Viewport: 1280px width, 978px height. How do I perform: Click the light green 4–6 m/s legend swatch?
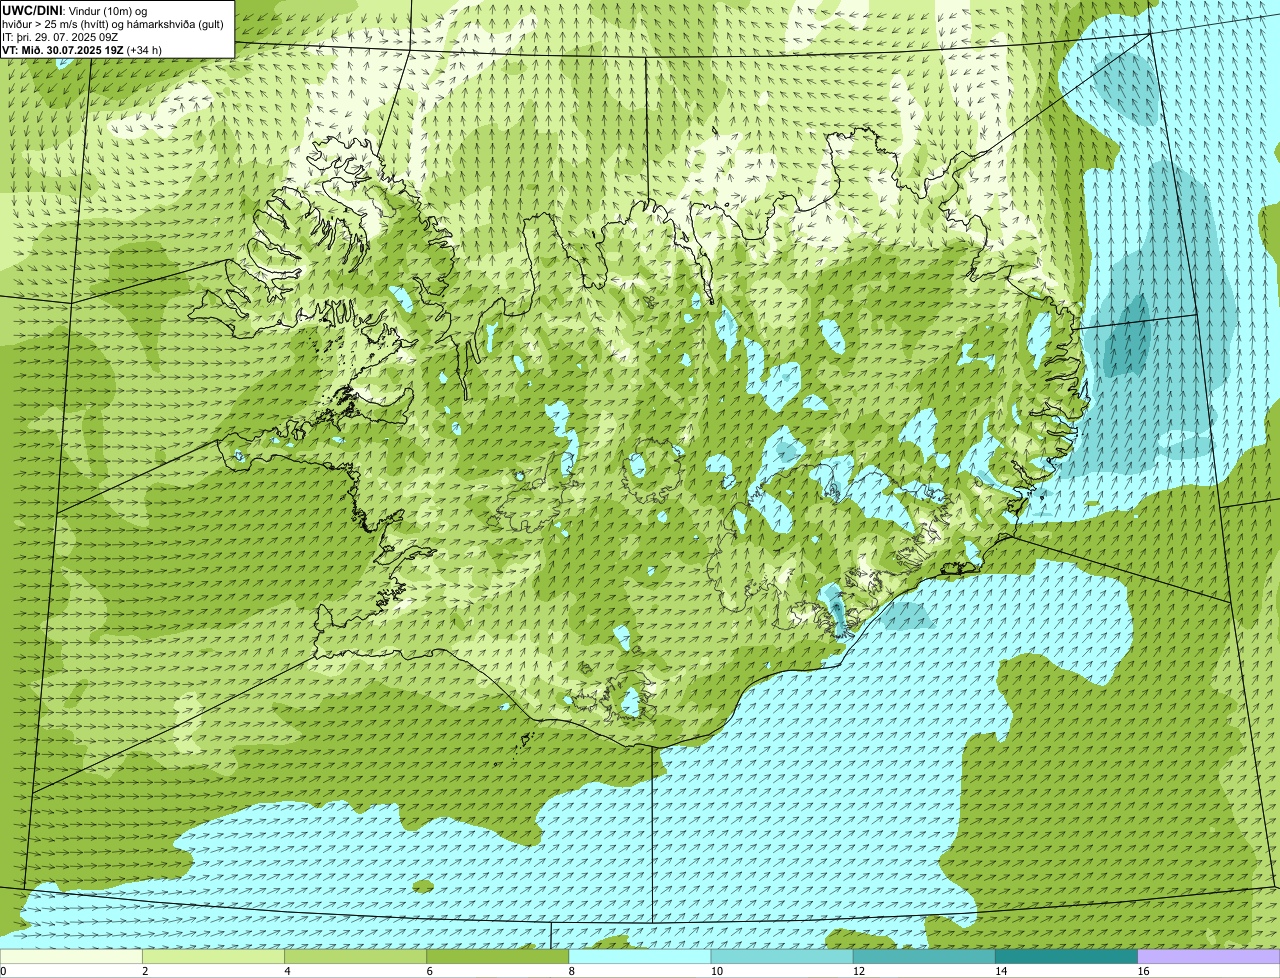coord(356,956)
